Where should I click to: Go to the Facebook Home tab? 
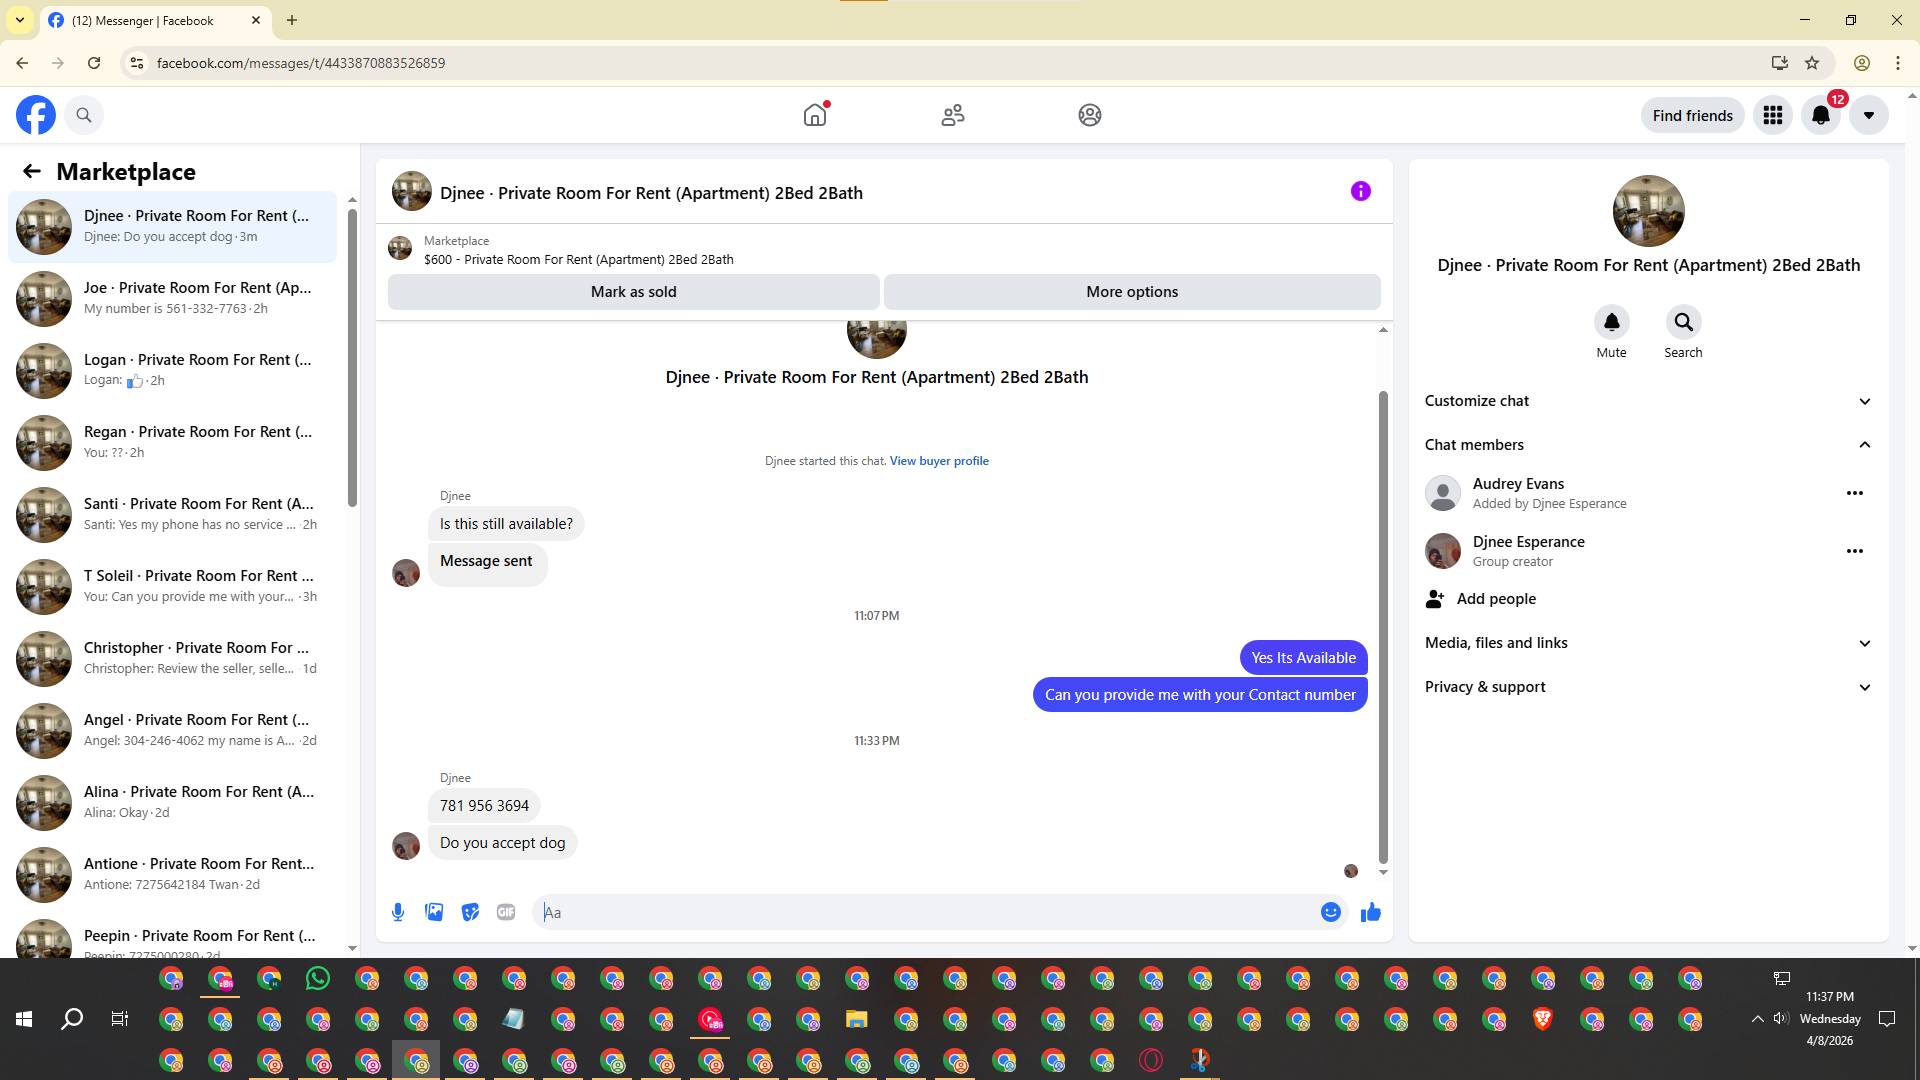pyautogui.click(x=815, y=115)
